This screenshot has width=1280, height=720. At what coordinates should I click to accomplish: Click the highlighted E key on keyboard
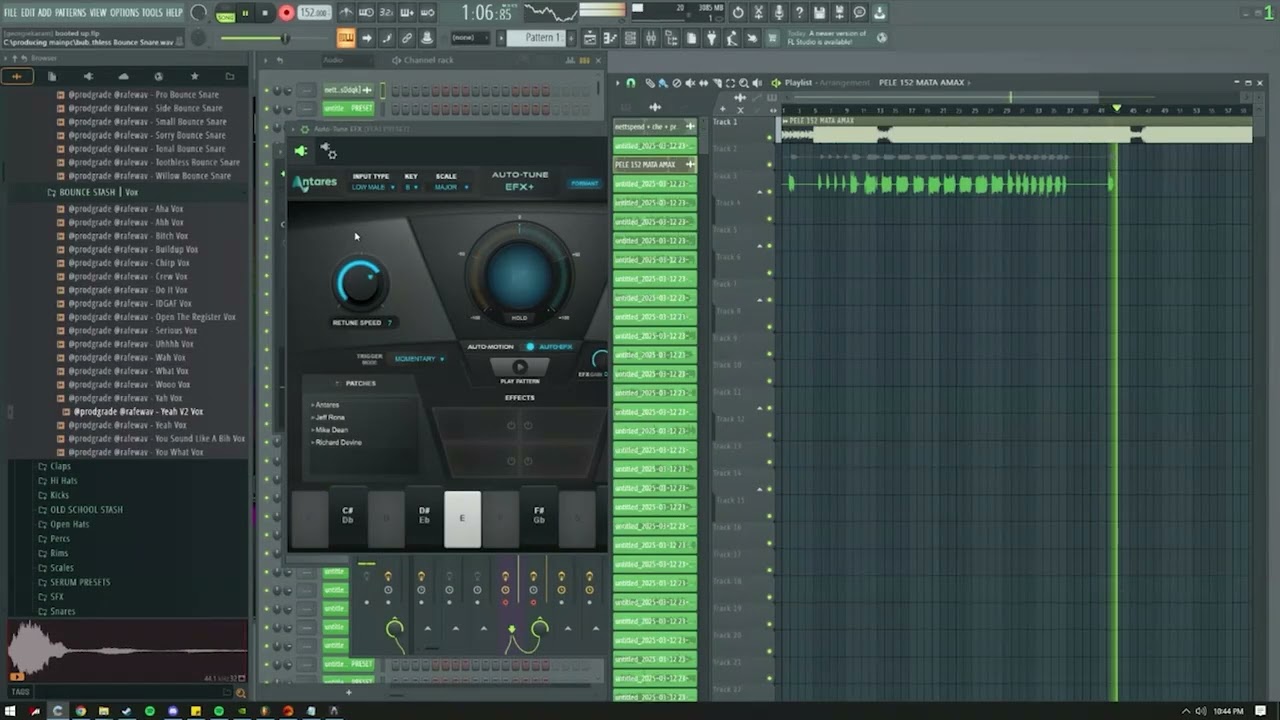[x=462, y=519]
